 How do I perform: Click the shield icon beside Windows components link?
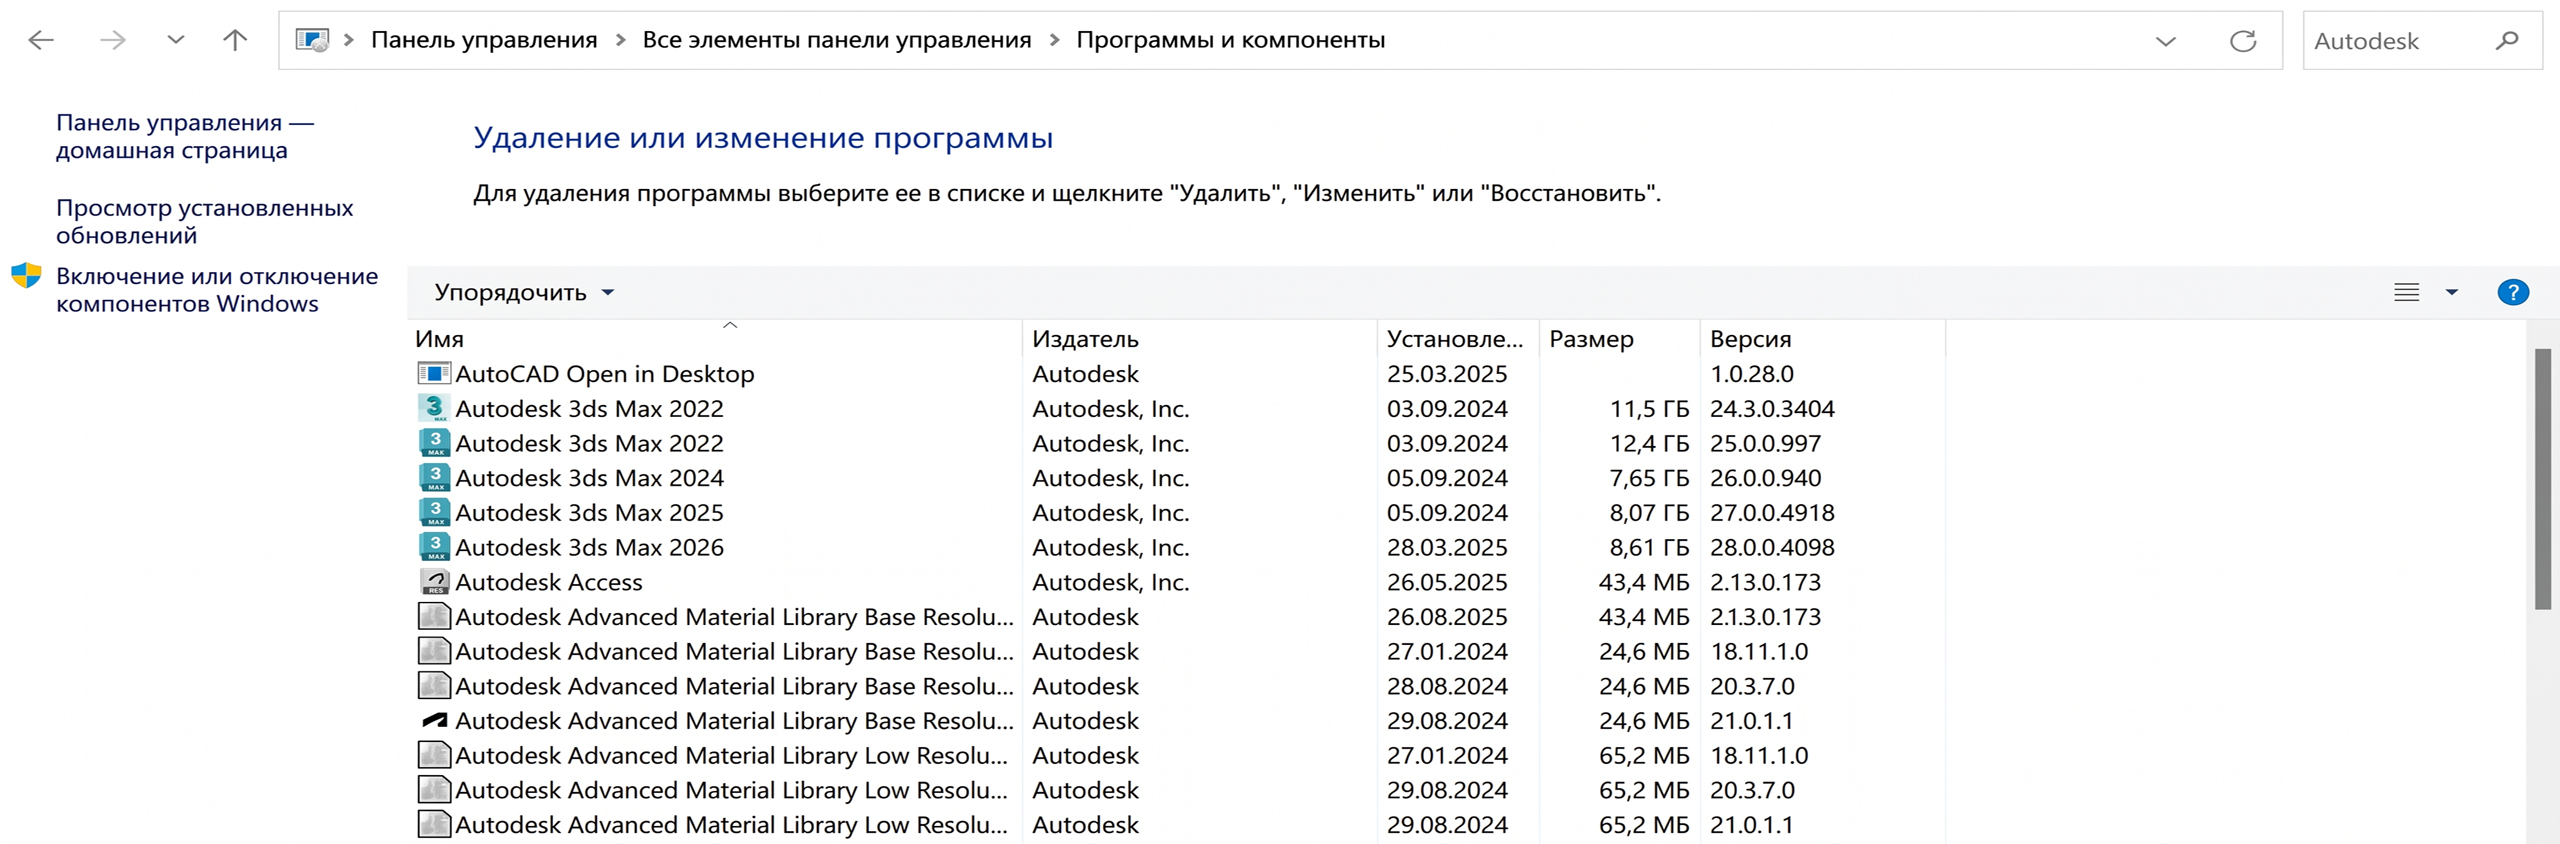[x=26, y=276]
